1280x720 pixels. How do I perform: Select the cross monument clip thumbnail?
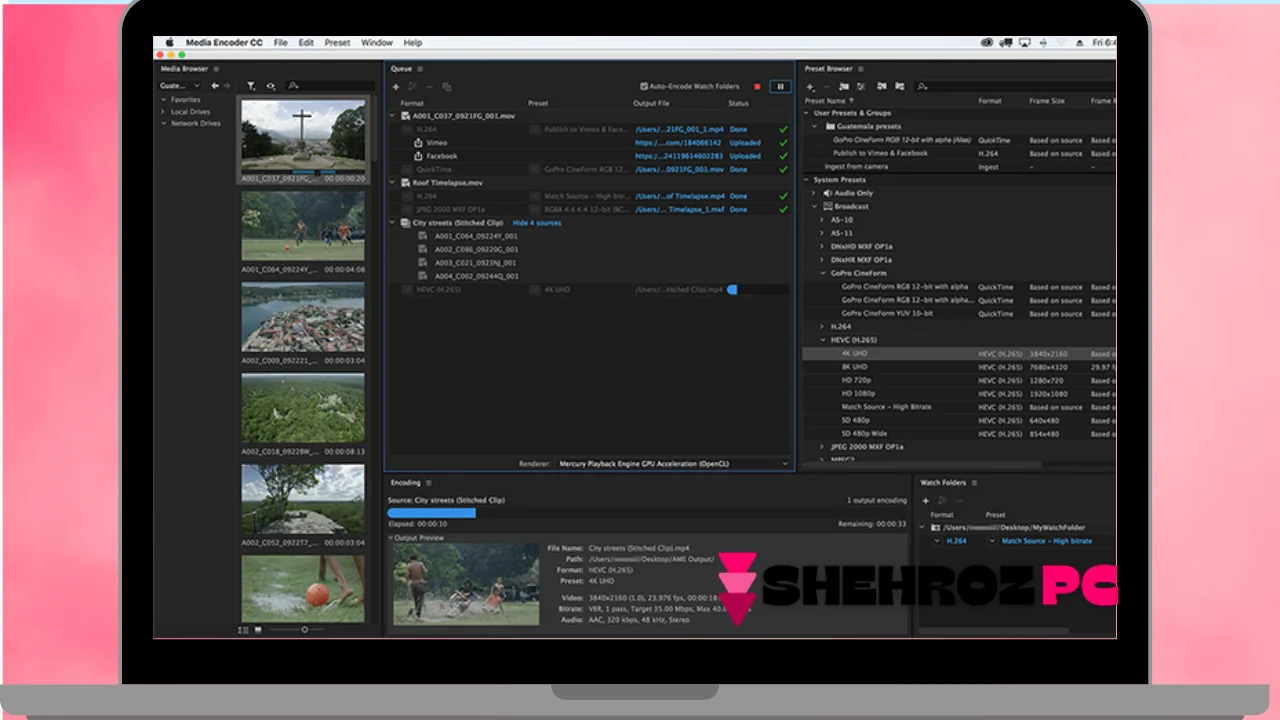(x=303, y=136)
